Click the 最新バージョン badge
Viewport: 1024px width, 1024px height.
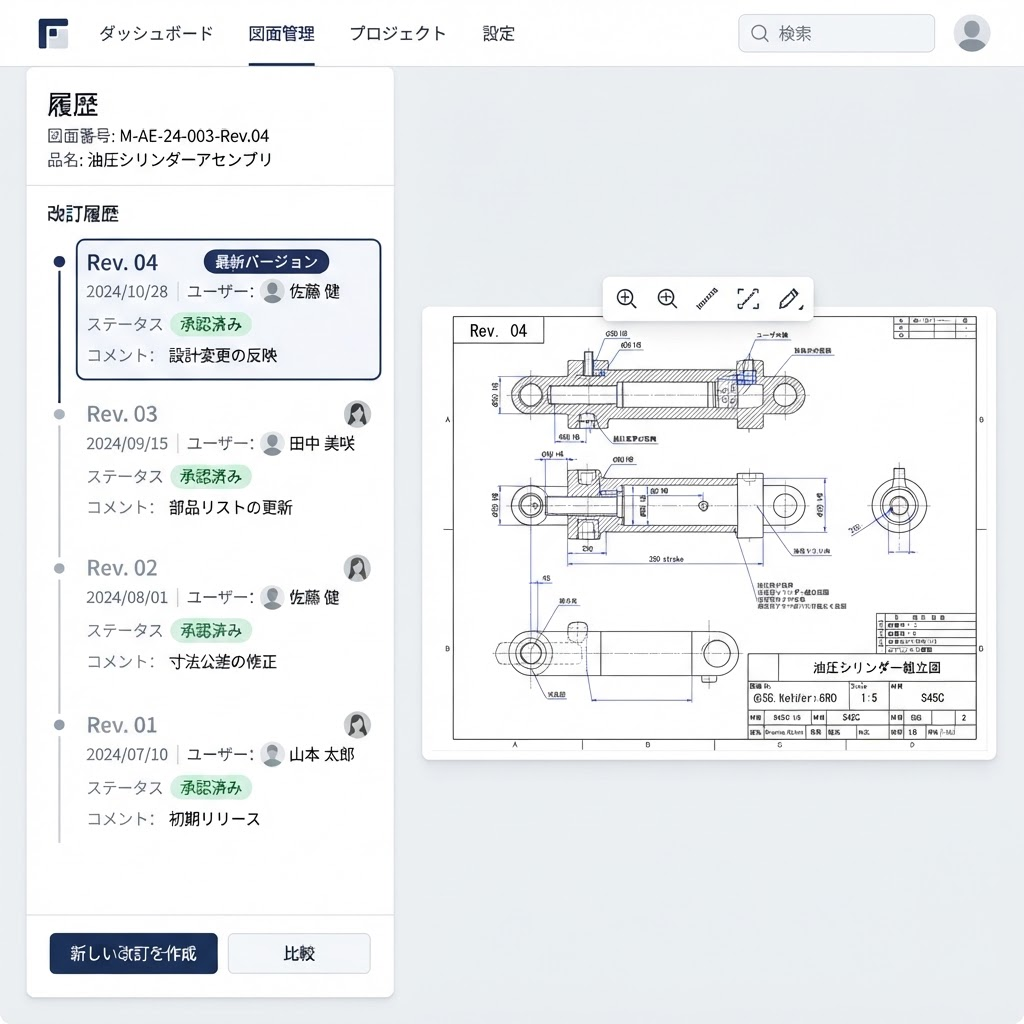[266, 262]
